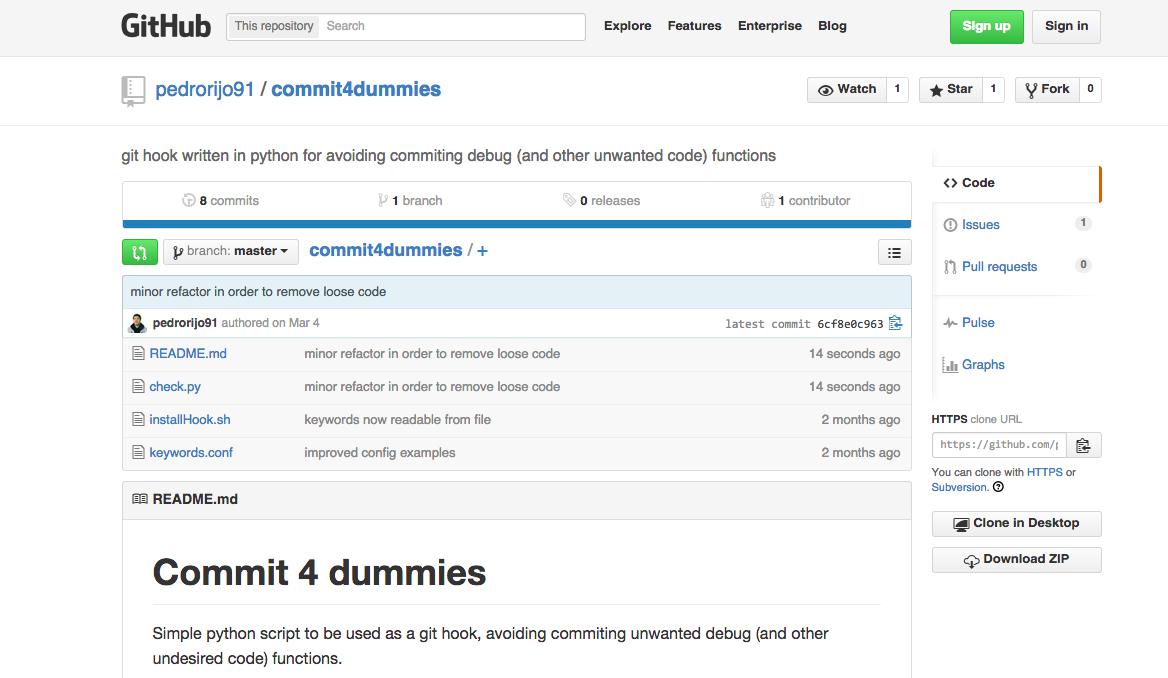Open the latest commit 6cf8e0c963 link
The image size is (1168, 678).
click(x=850, y=324)
